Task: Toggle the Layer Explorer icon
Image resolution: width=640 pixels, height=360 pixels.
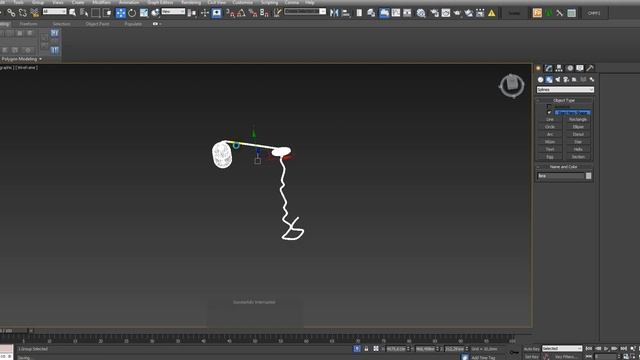Action: click(x=371, y=13)
